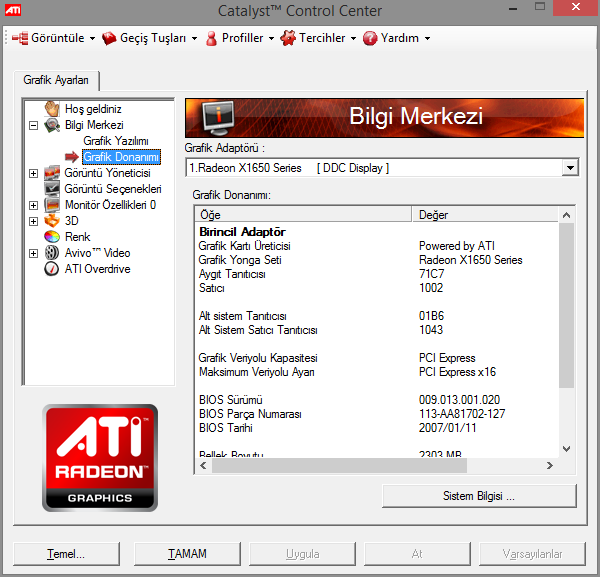Open the Grafik Adaptörü dropdown arrow
Viewport: 600px width, 577px height.
pos(570,168)
